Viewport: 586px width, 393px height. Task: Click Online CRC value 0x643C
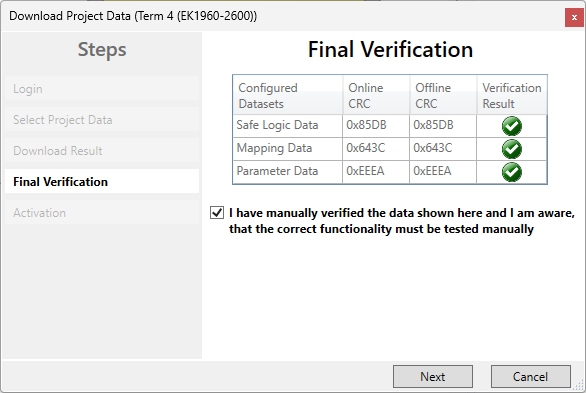coord(376,149)
